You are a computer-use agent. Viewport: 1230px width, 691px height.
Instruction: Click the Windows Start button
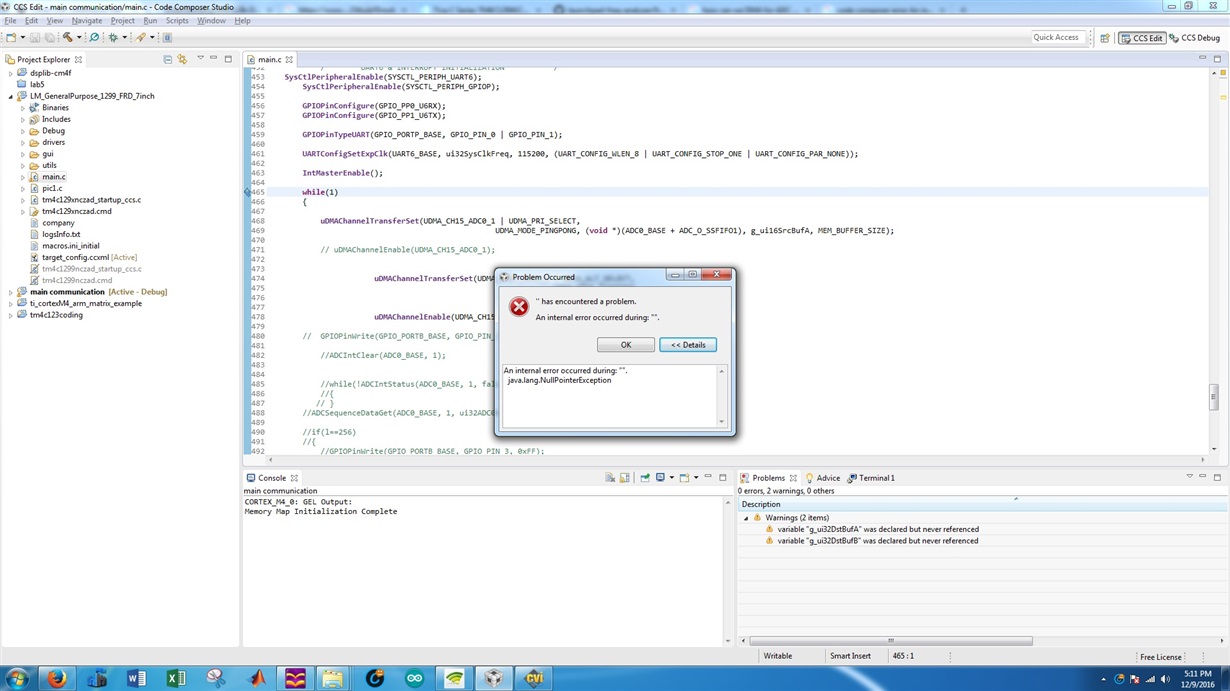click(17, 678)
